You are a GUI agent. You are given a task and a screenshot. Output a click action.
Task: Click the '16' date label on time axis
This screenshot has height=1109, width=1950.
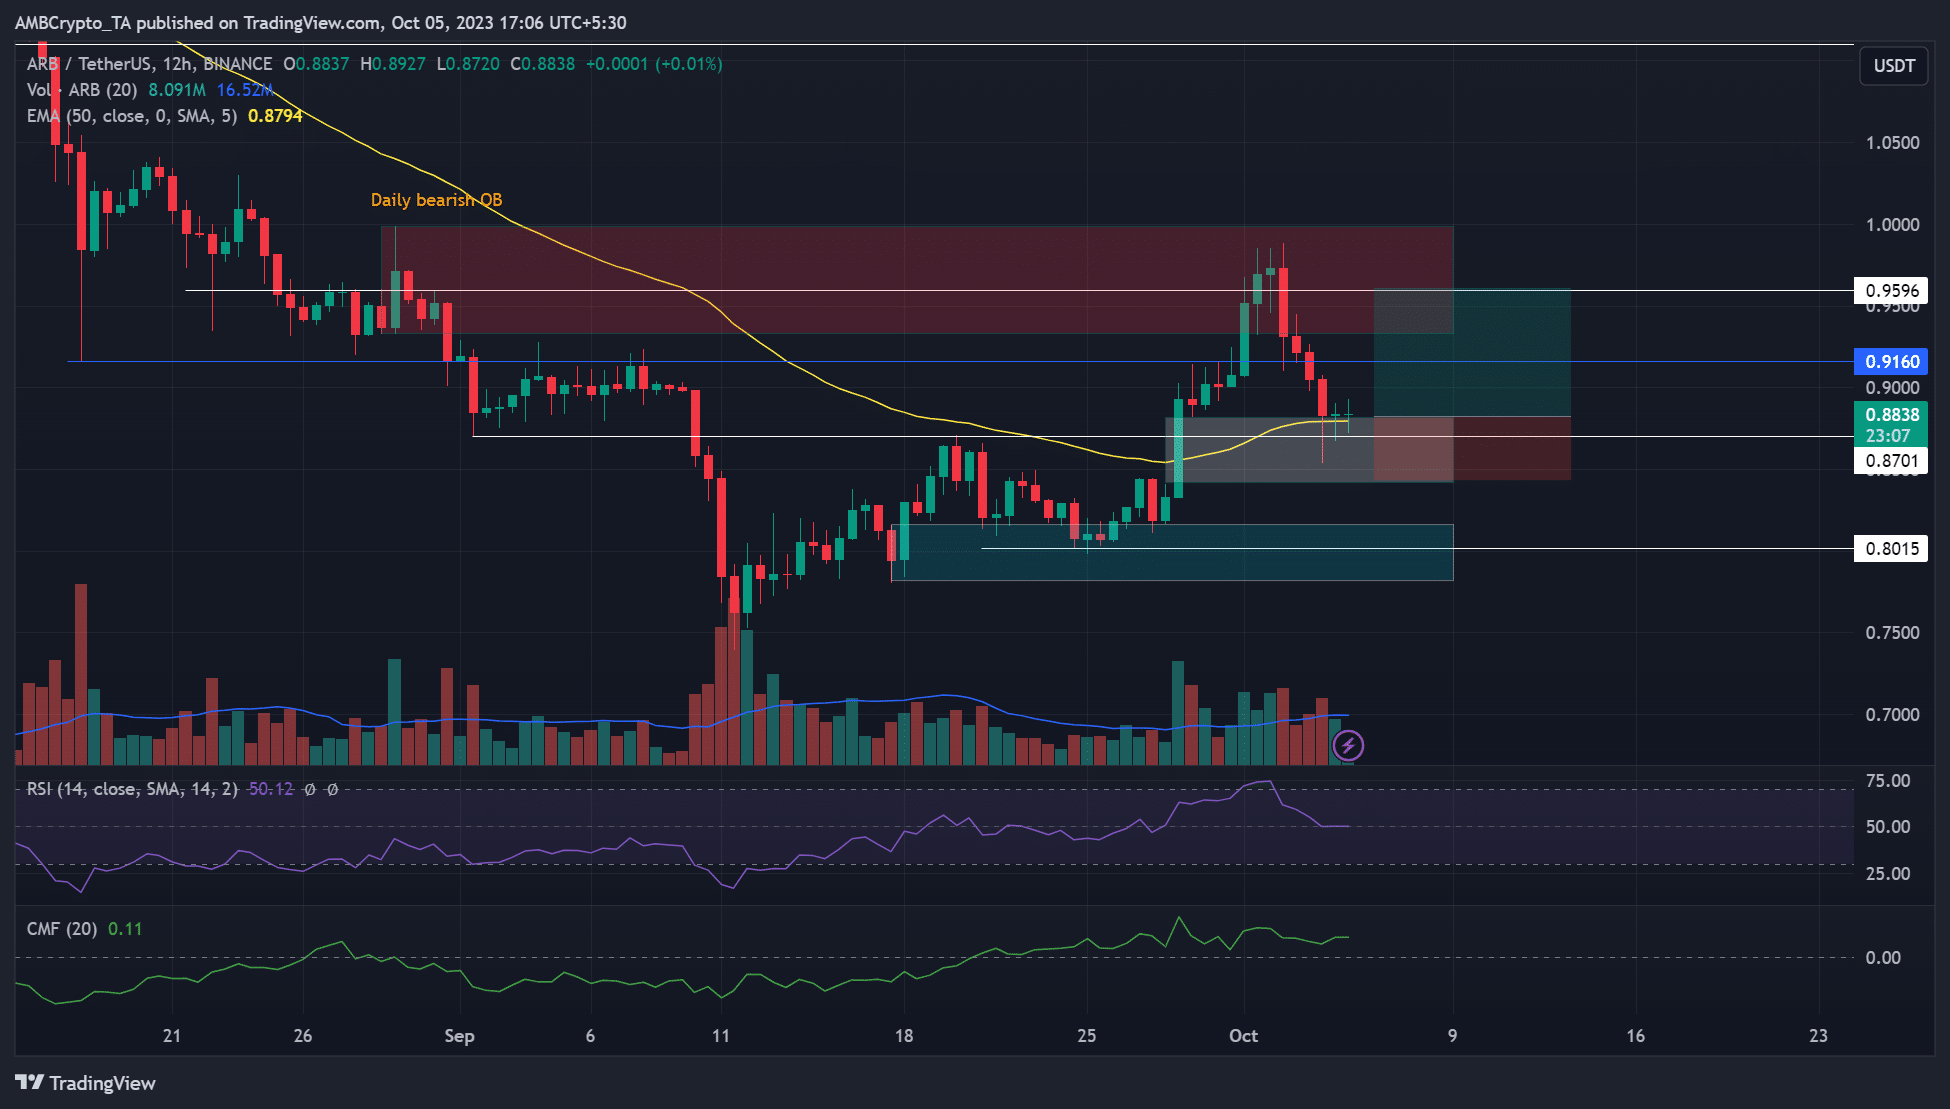(1635, 1036)
